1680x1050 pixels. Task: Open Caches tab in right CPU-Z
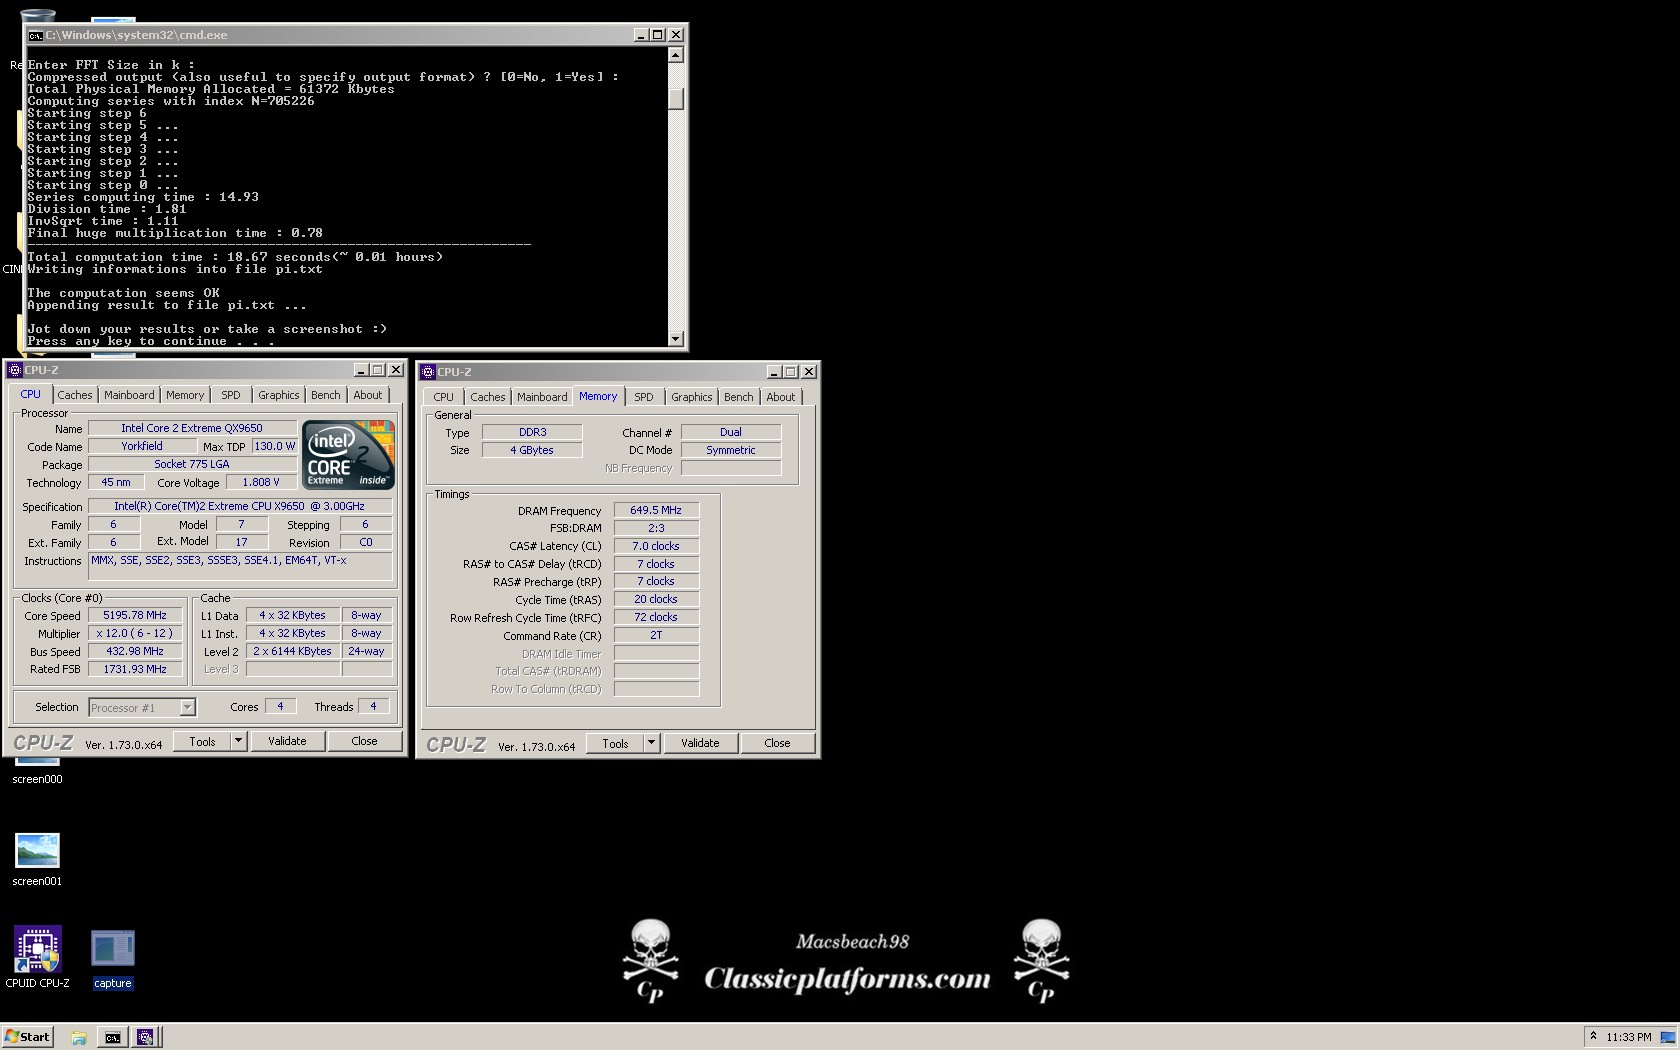tap(488, 397)
